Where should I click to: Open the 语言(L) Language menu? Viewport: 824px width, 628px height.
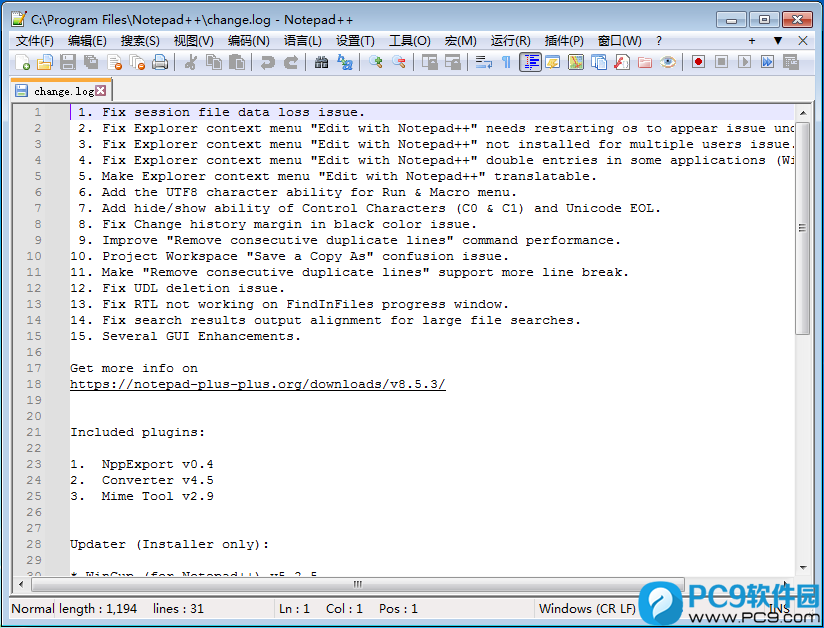coord(303,40)
